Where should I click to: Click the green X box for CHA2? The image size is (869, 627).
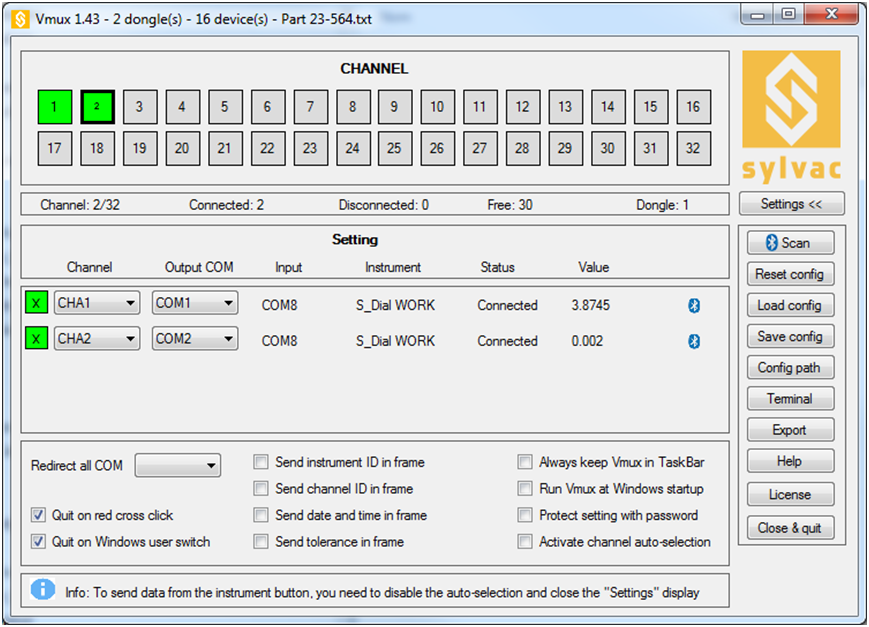[x=37, y=339]
